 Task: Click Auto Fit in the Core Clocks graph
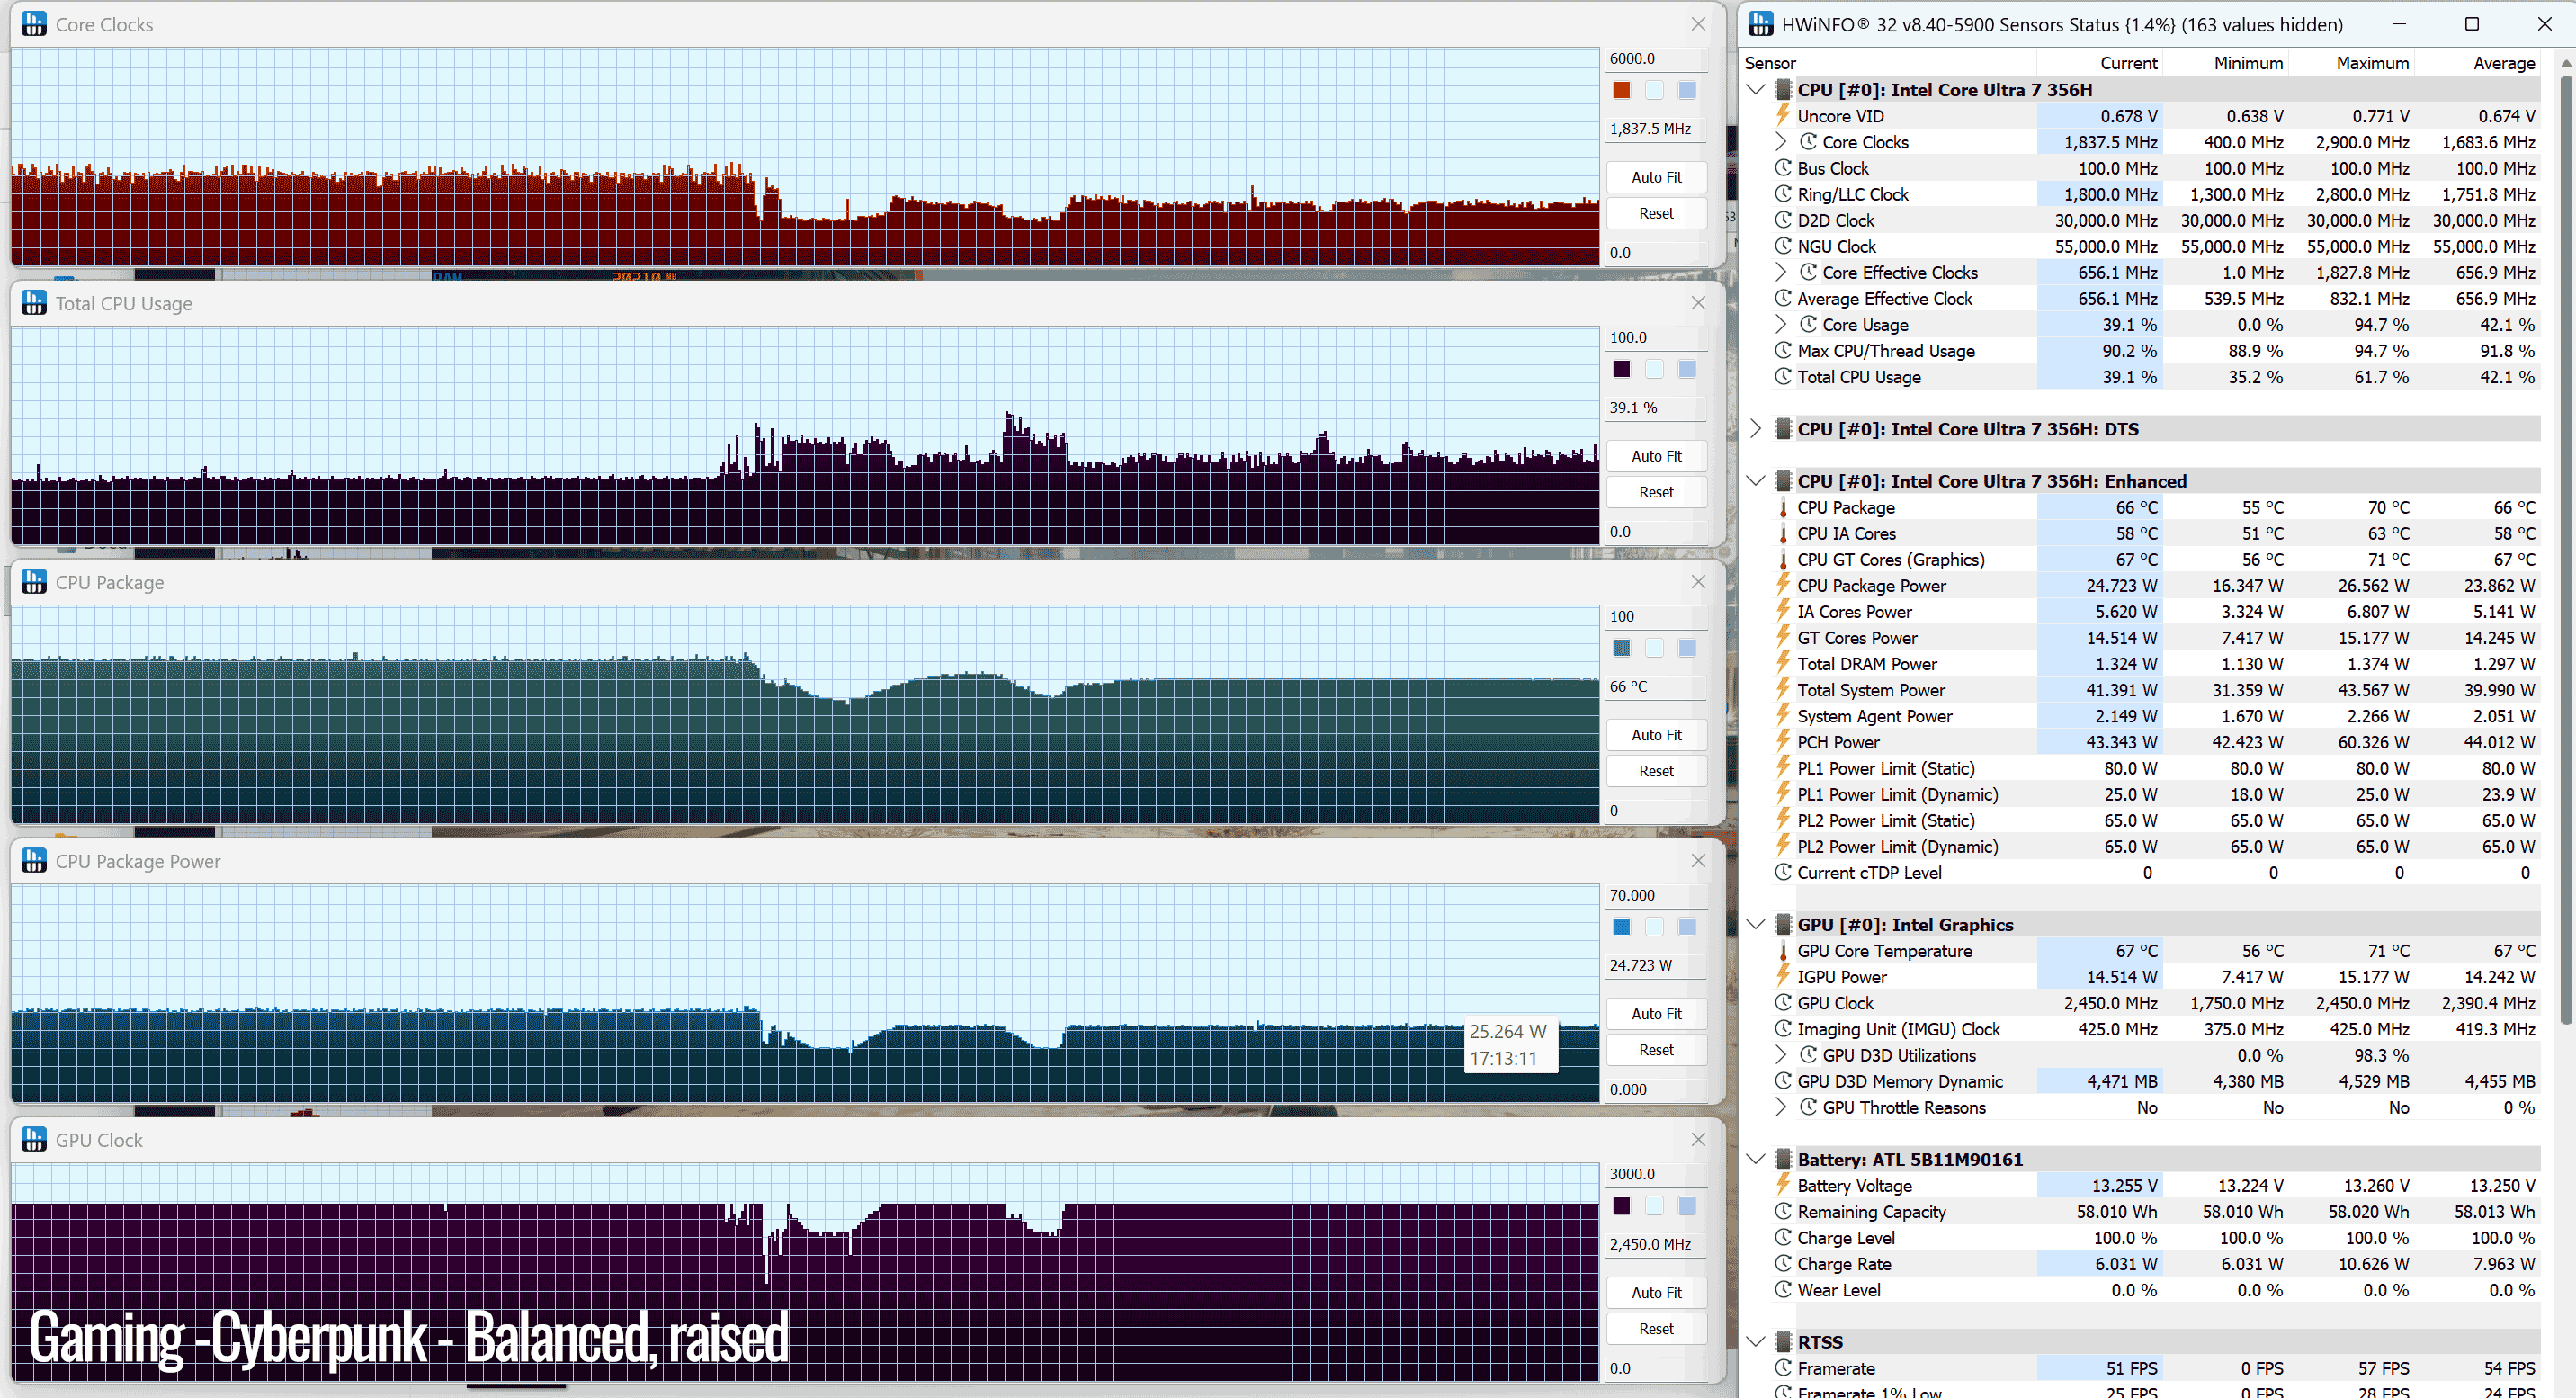(1656, 177)
